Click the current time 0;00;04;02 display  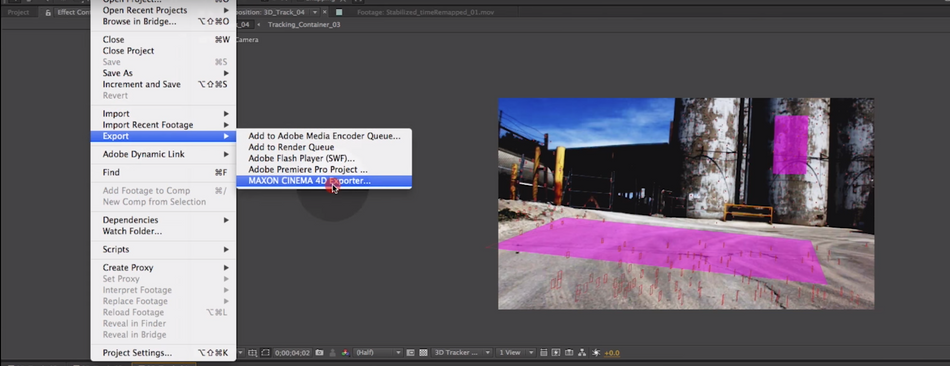(x=293, y=353)
